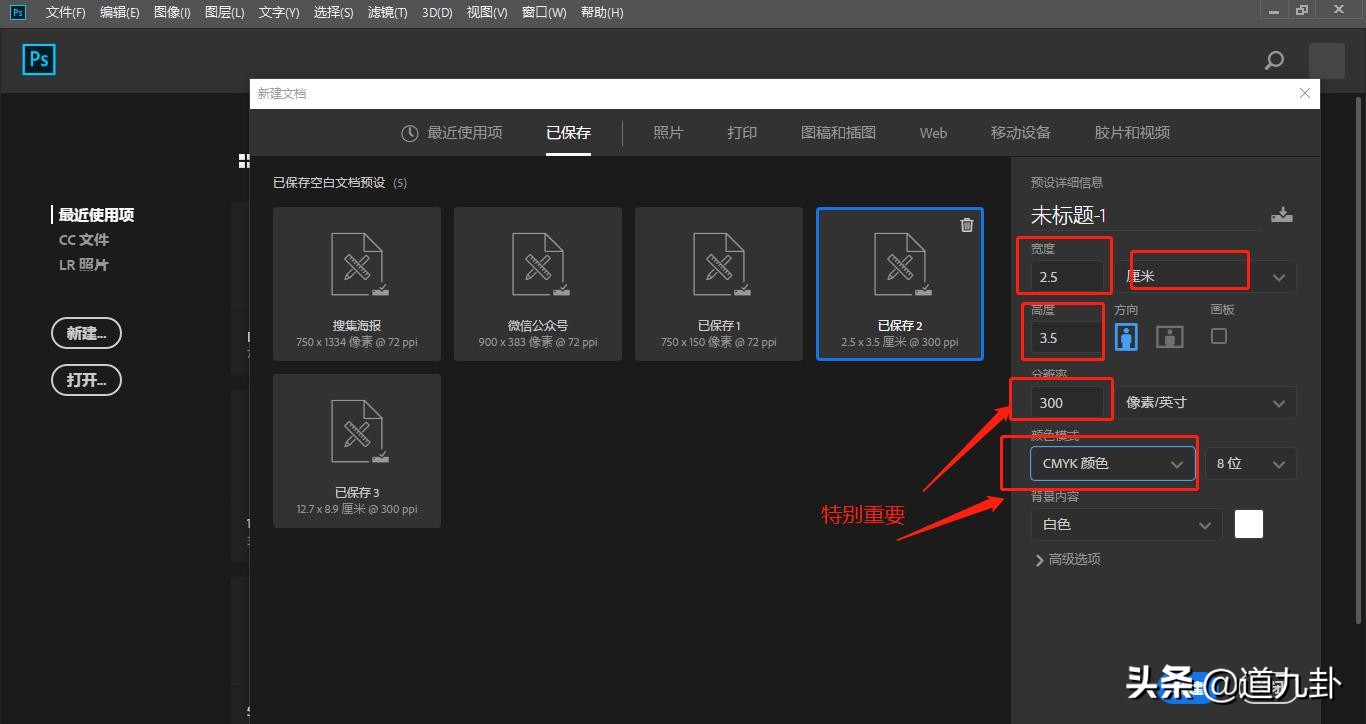Select portrait orientation under 方向
The width and height of the screenshot is (1366, 724).
coord(1125,336)
